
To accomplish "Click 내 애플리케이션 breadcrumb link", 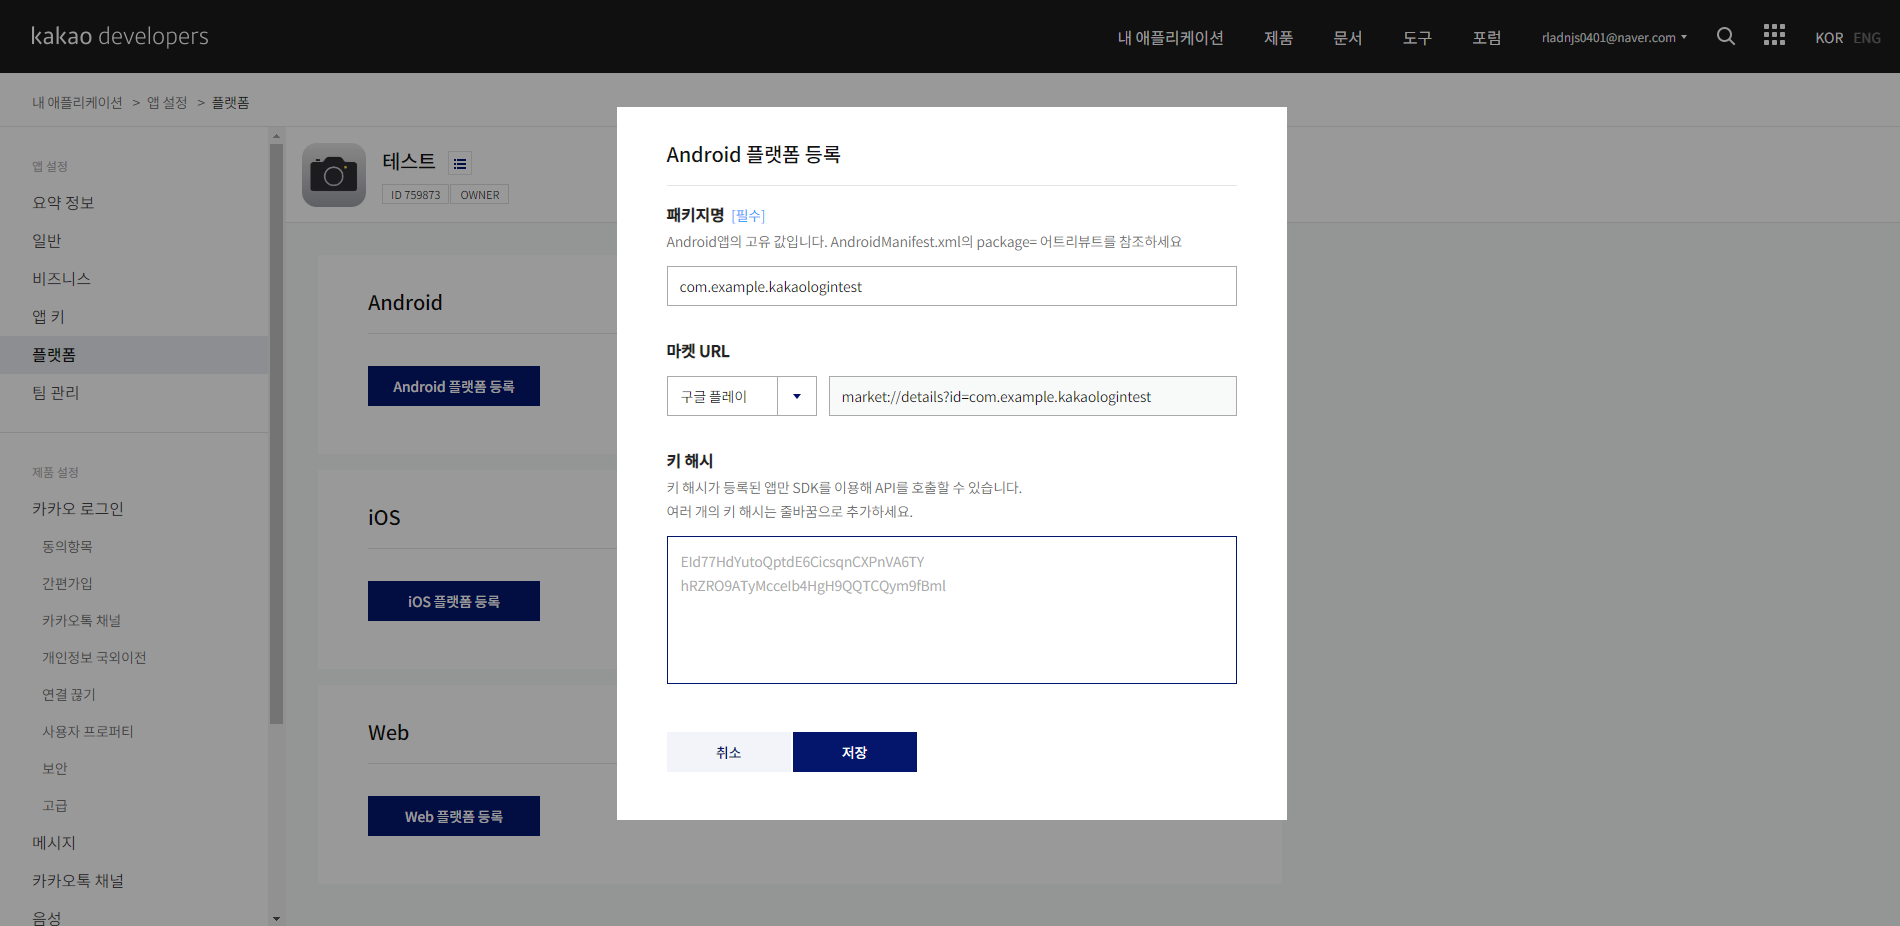I will click(77, 102).
